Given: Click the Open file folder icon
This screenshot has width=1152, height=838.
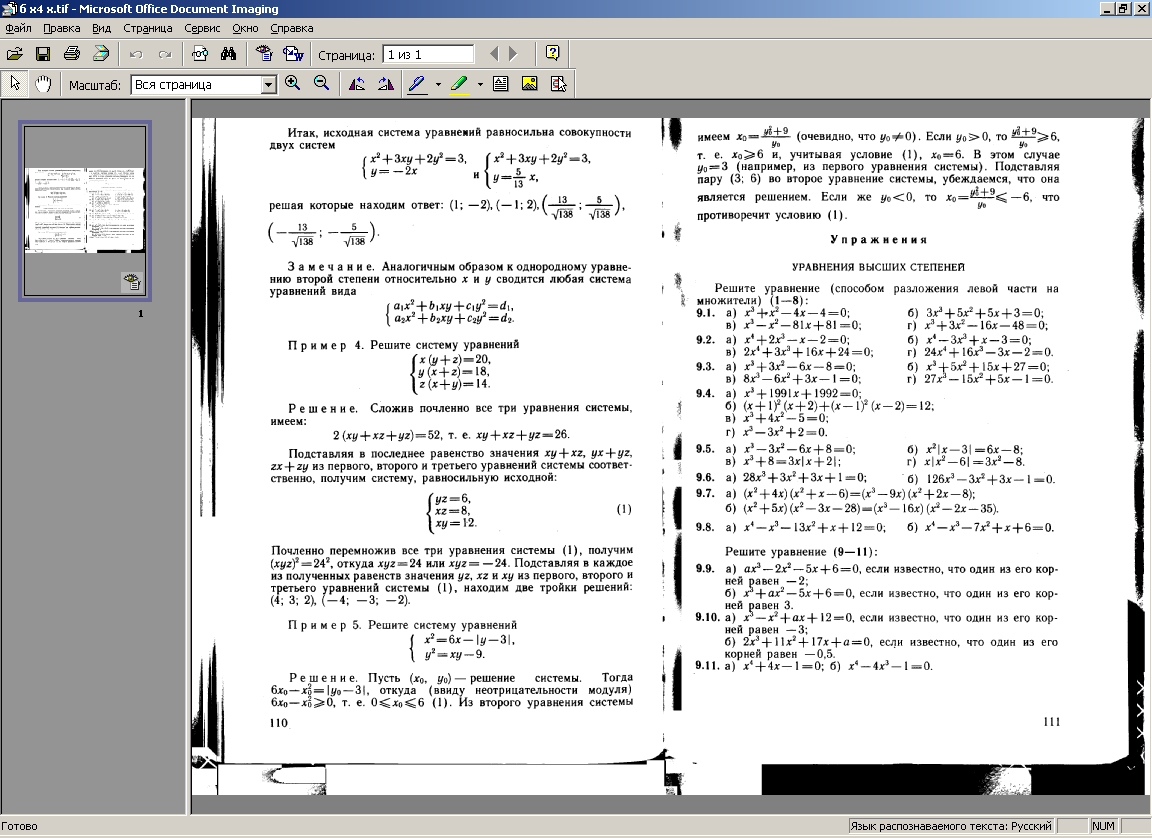Looking at the screenshot, I should click(x=14, y=54).
